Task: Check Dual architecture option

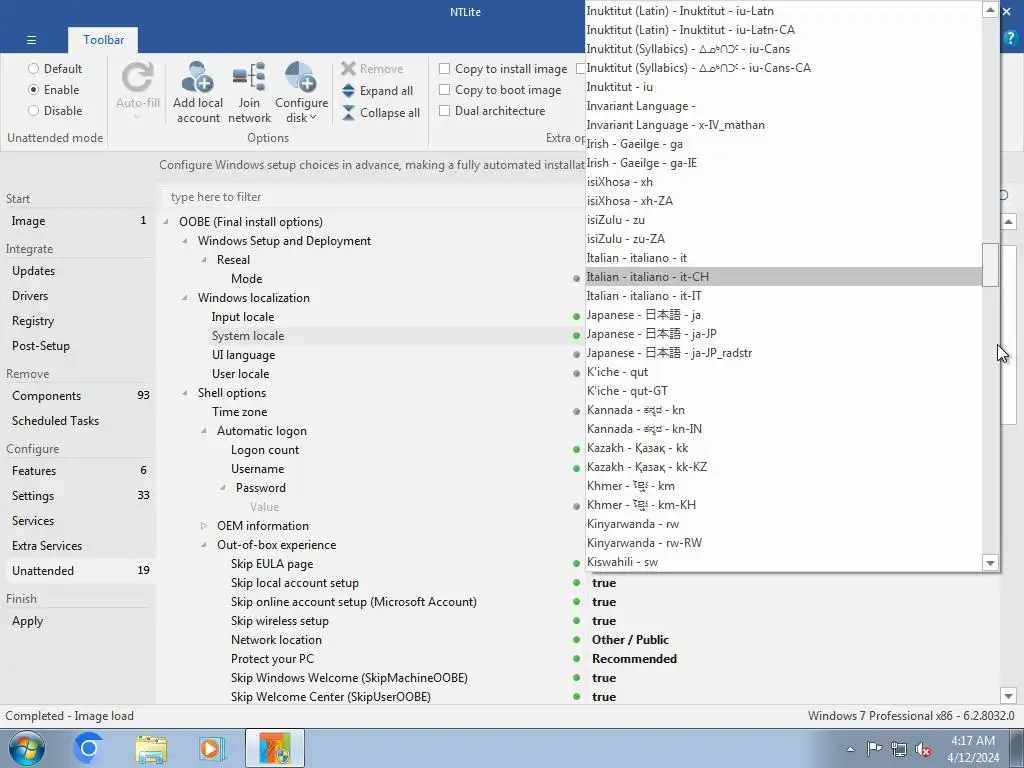Action: click(x=445, y=111)
